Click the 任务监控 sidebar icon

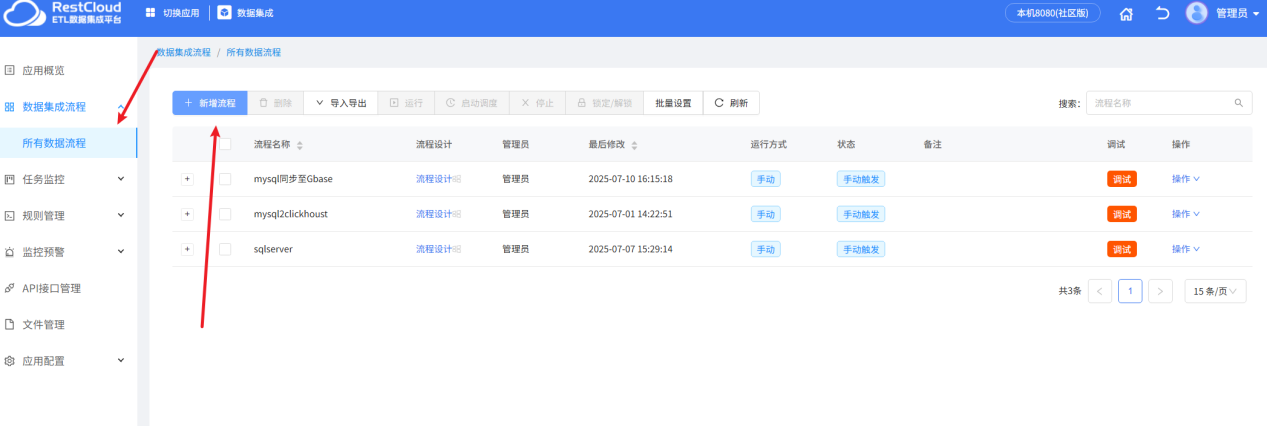10,180
